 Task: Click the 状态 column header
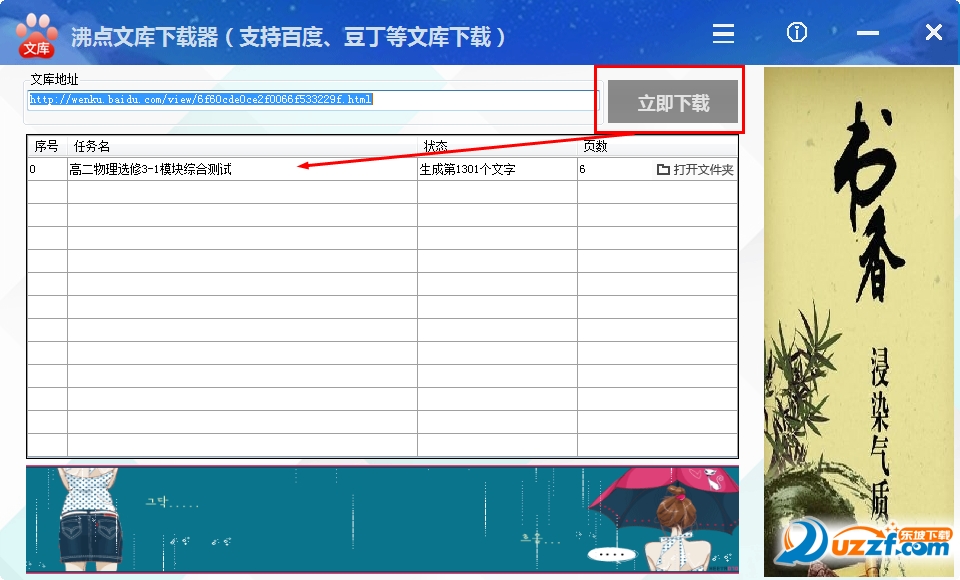pyautogui.click(x=497, y=147)
